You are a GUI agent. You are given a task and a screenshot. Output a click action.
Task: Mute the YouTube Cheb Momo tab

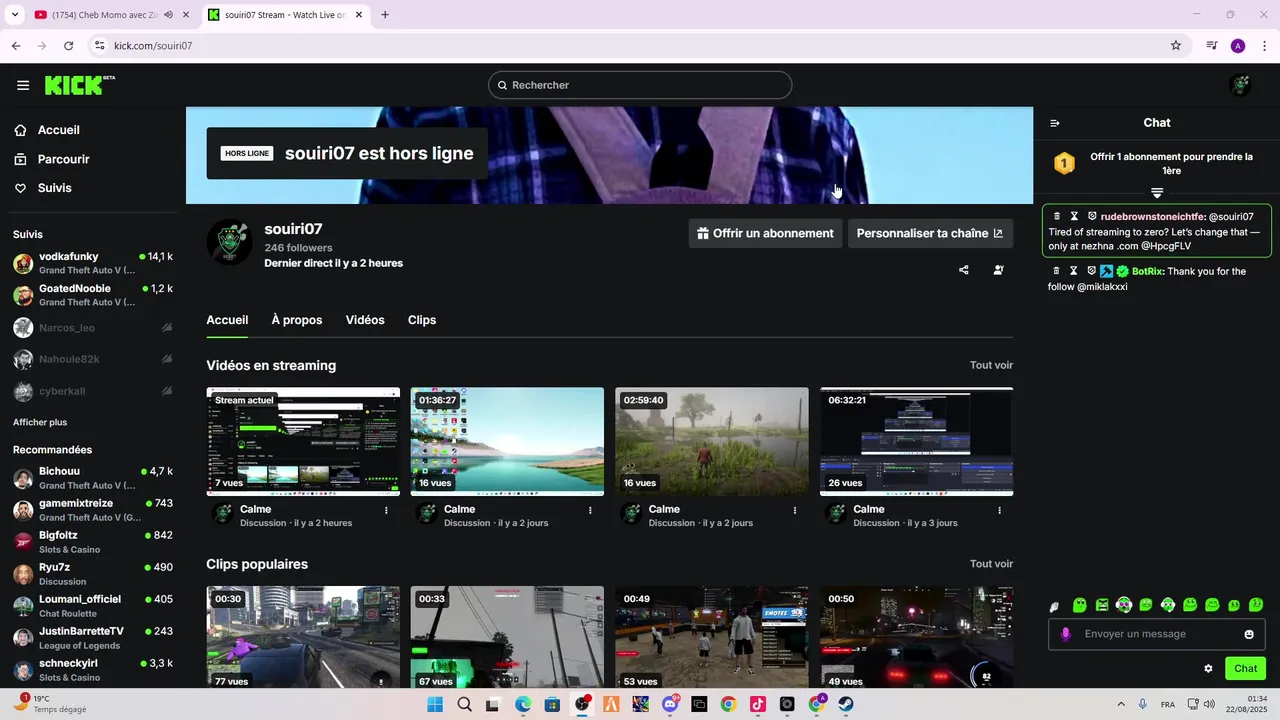(x=168, y=15)
